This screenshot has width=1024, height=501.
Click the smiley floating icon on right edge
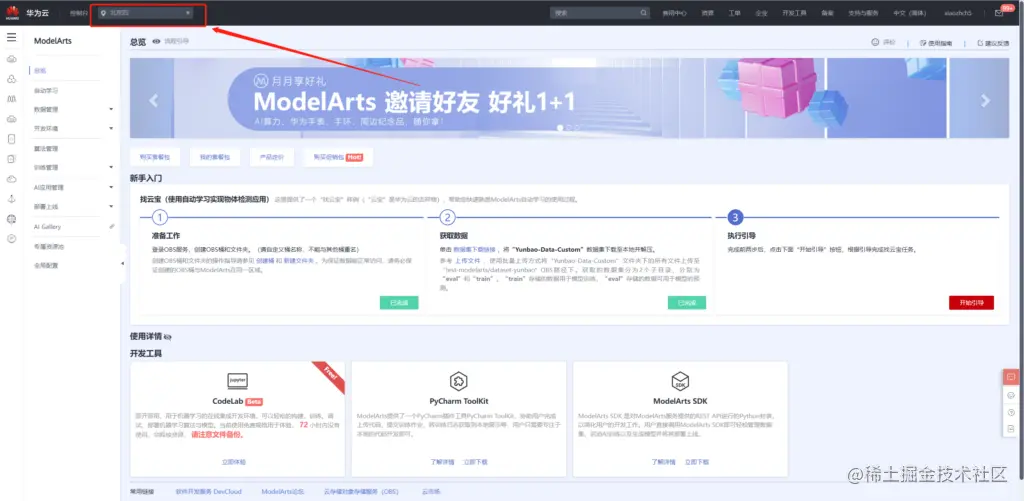pos(1011,395)
